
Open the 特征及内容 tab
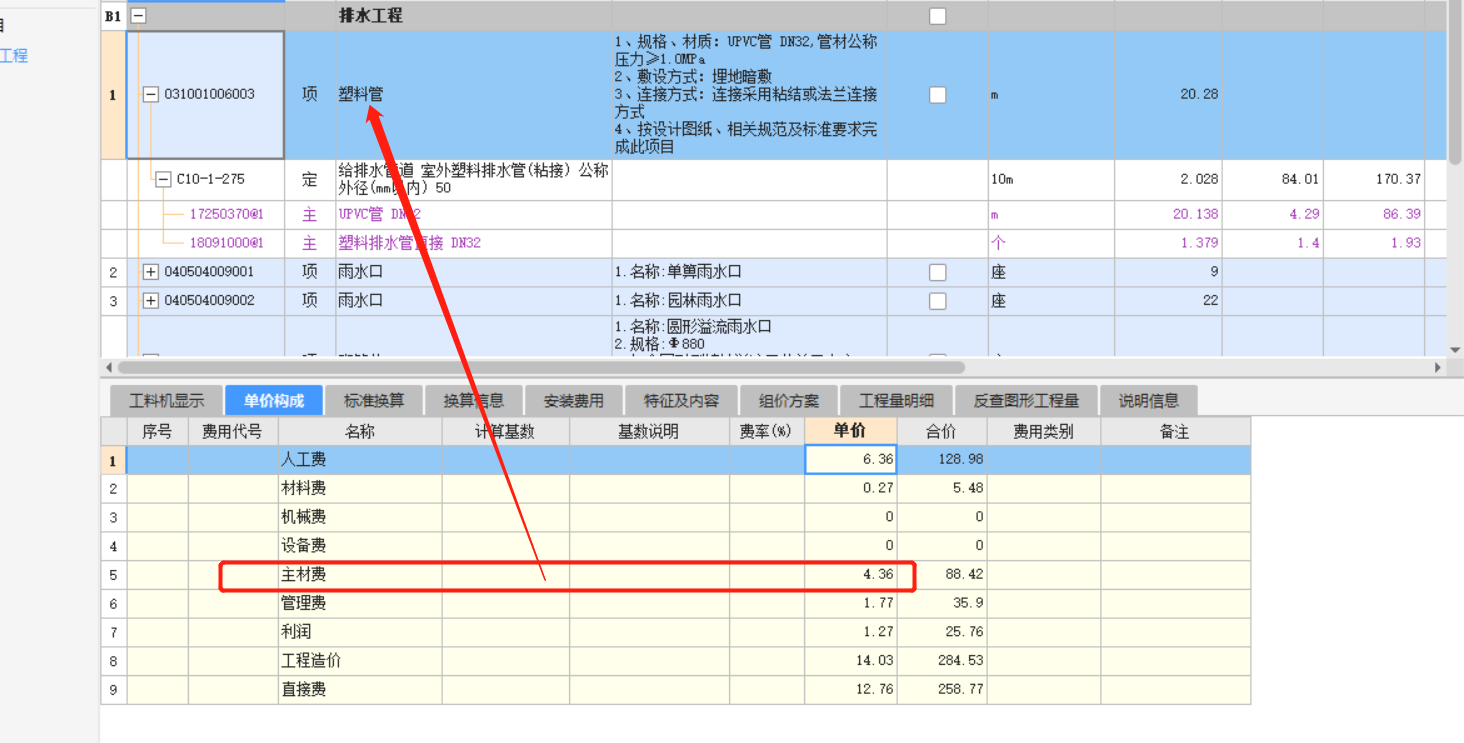pyautogui.click(x=681, y=400)
